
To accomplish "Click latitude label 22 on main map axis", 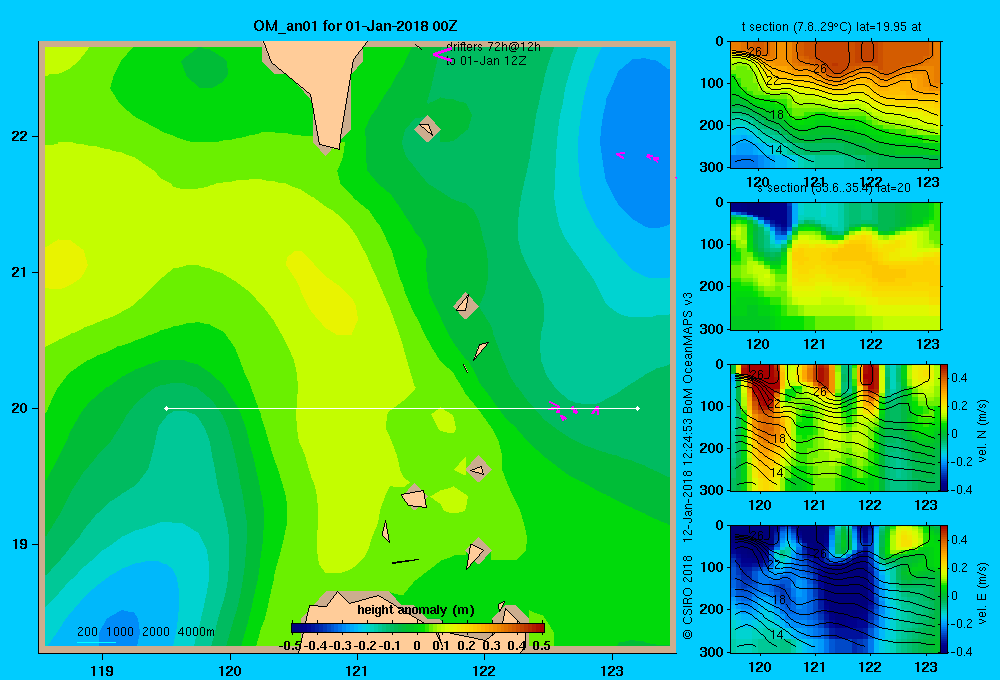I will (20, 136).
